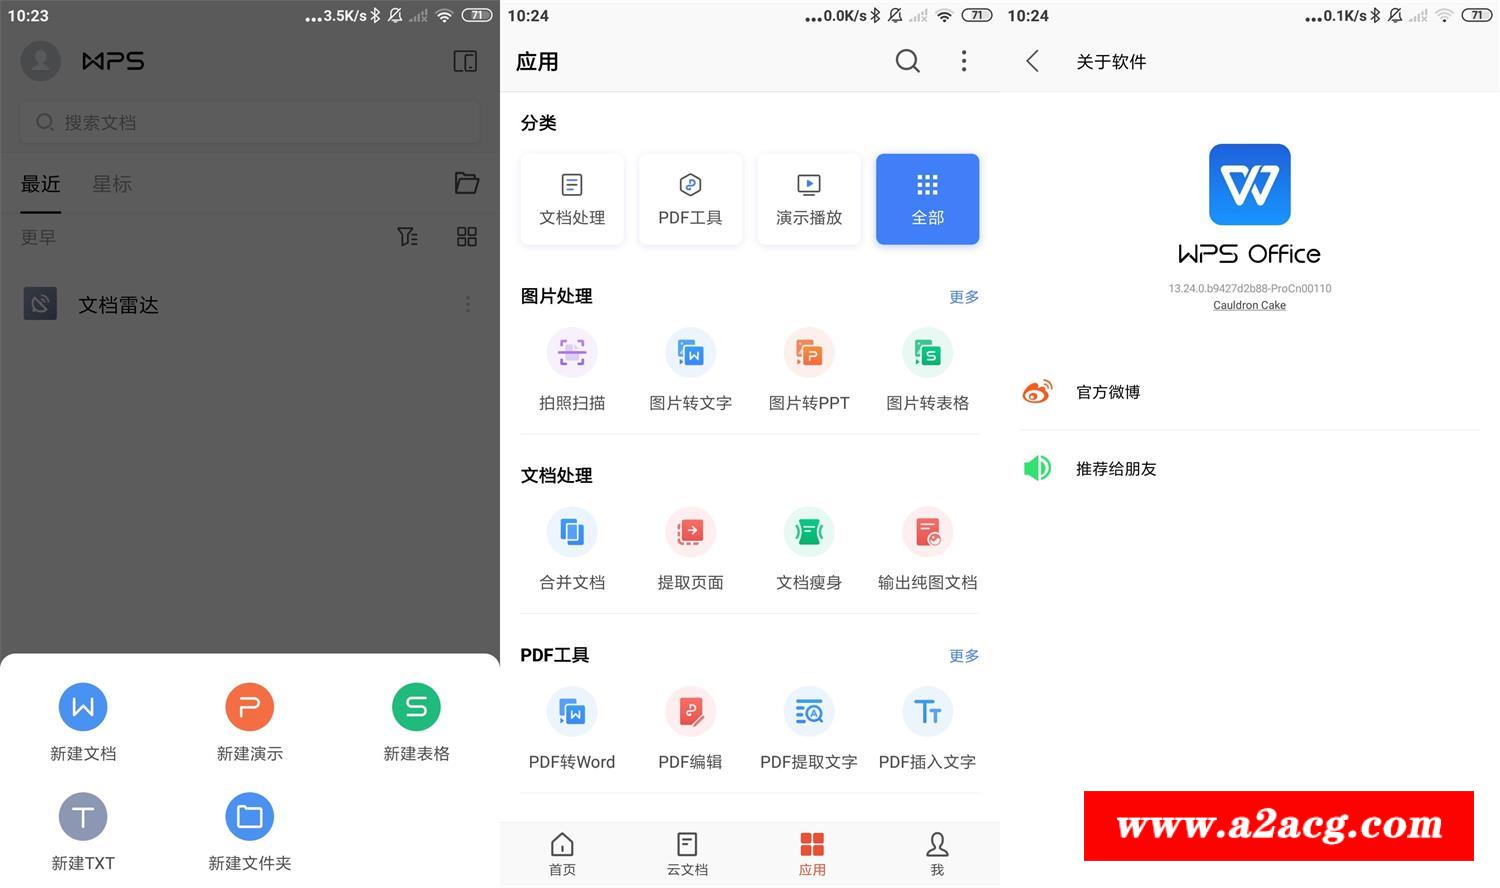Launch the 图片转PPT converter
Screen dimensions: 1500x888
click(809, 354)
